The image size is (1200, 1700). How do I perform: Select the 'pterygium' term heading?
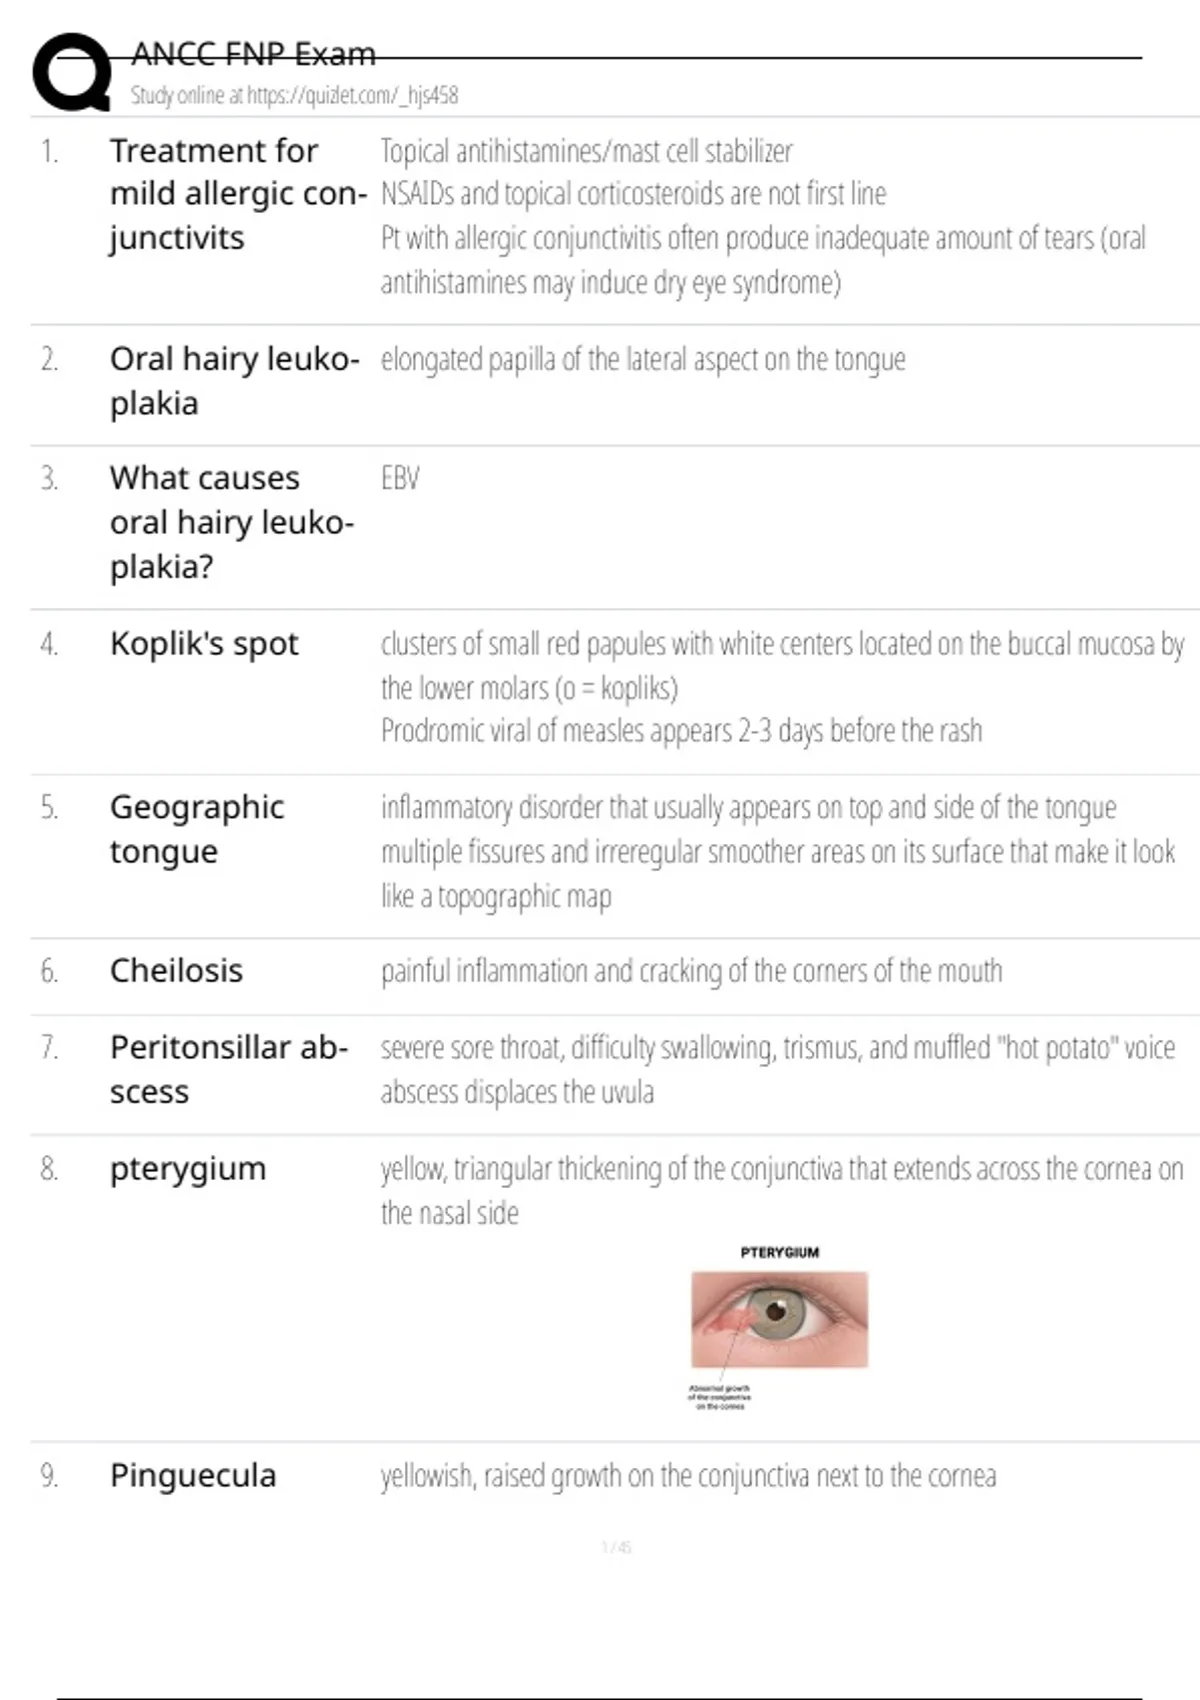pos(188,1168)
